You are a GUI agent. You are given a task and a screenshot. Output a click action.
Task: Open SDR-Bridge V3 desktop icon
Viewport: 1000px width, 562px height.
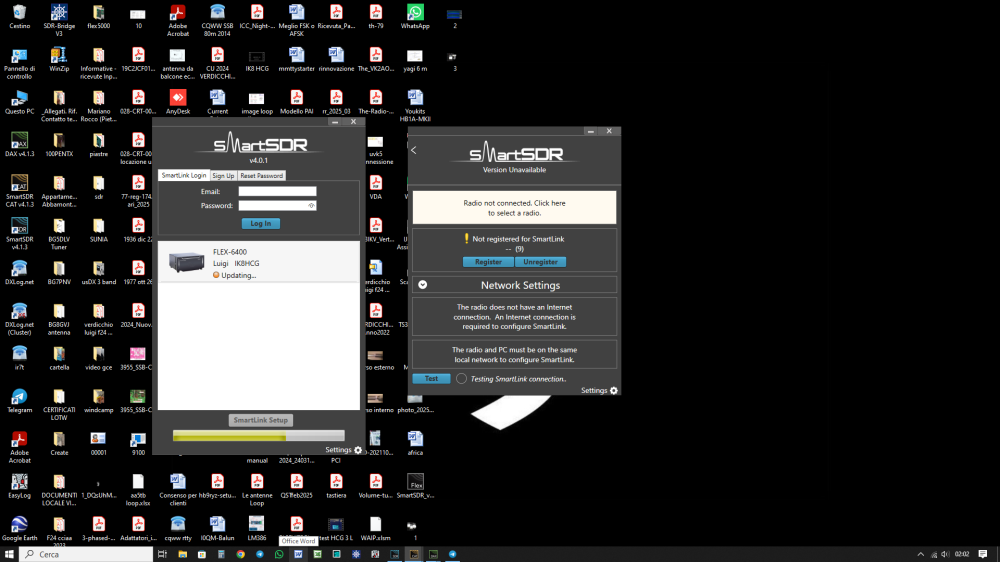[59, 20]
